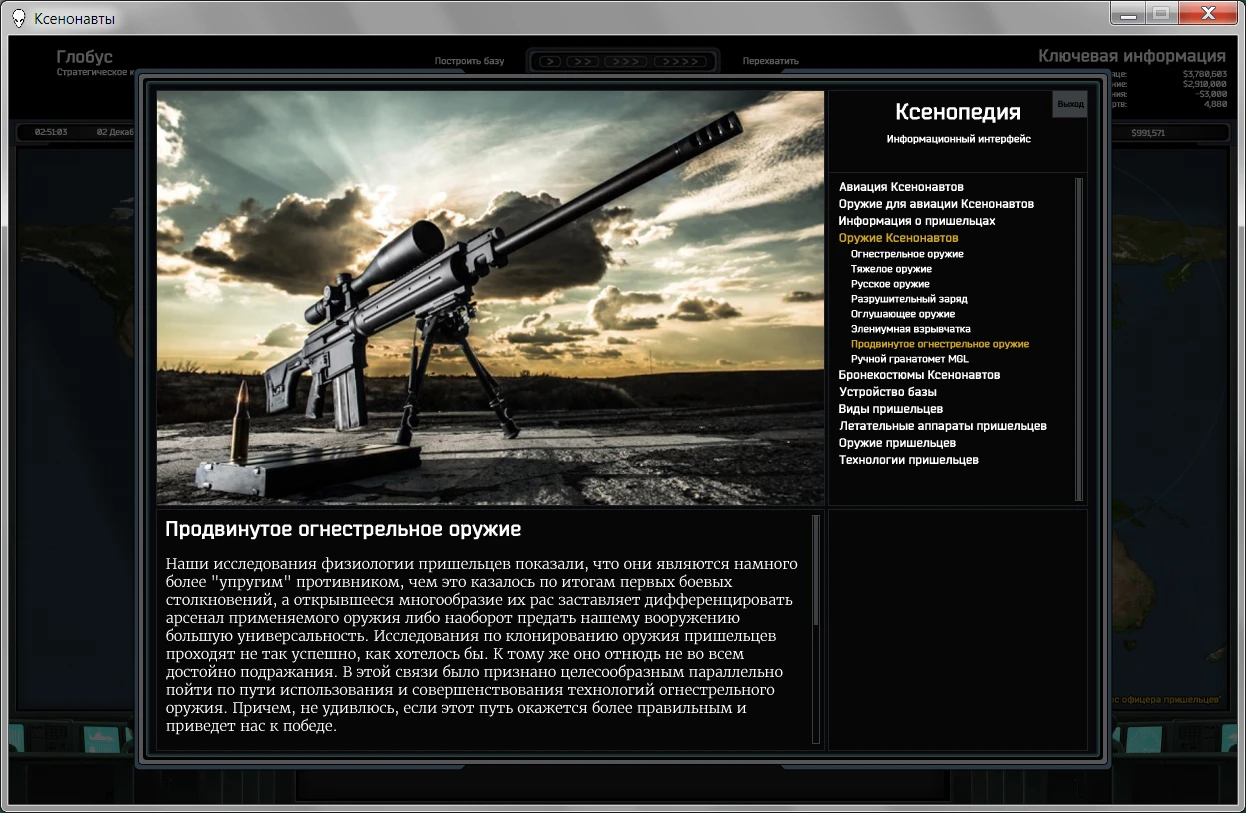Open the Тяжелое оружие entry
Viewport: 1246px width, 813px height.
coord(891,269)
